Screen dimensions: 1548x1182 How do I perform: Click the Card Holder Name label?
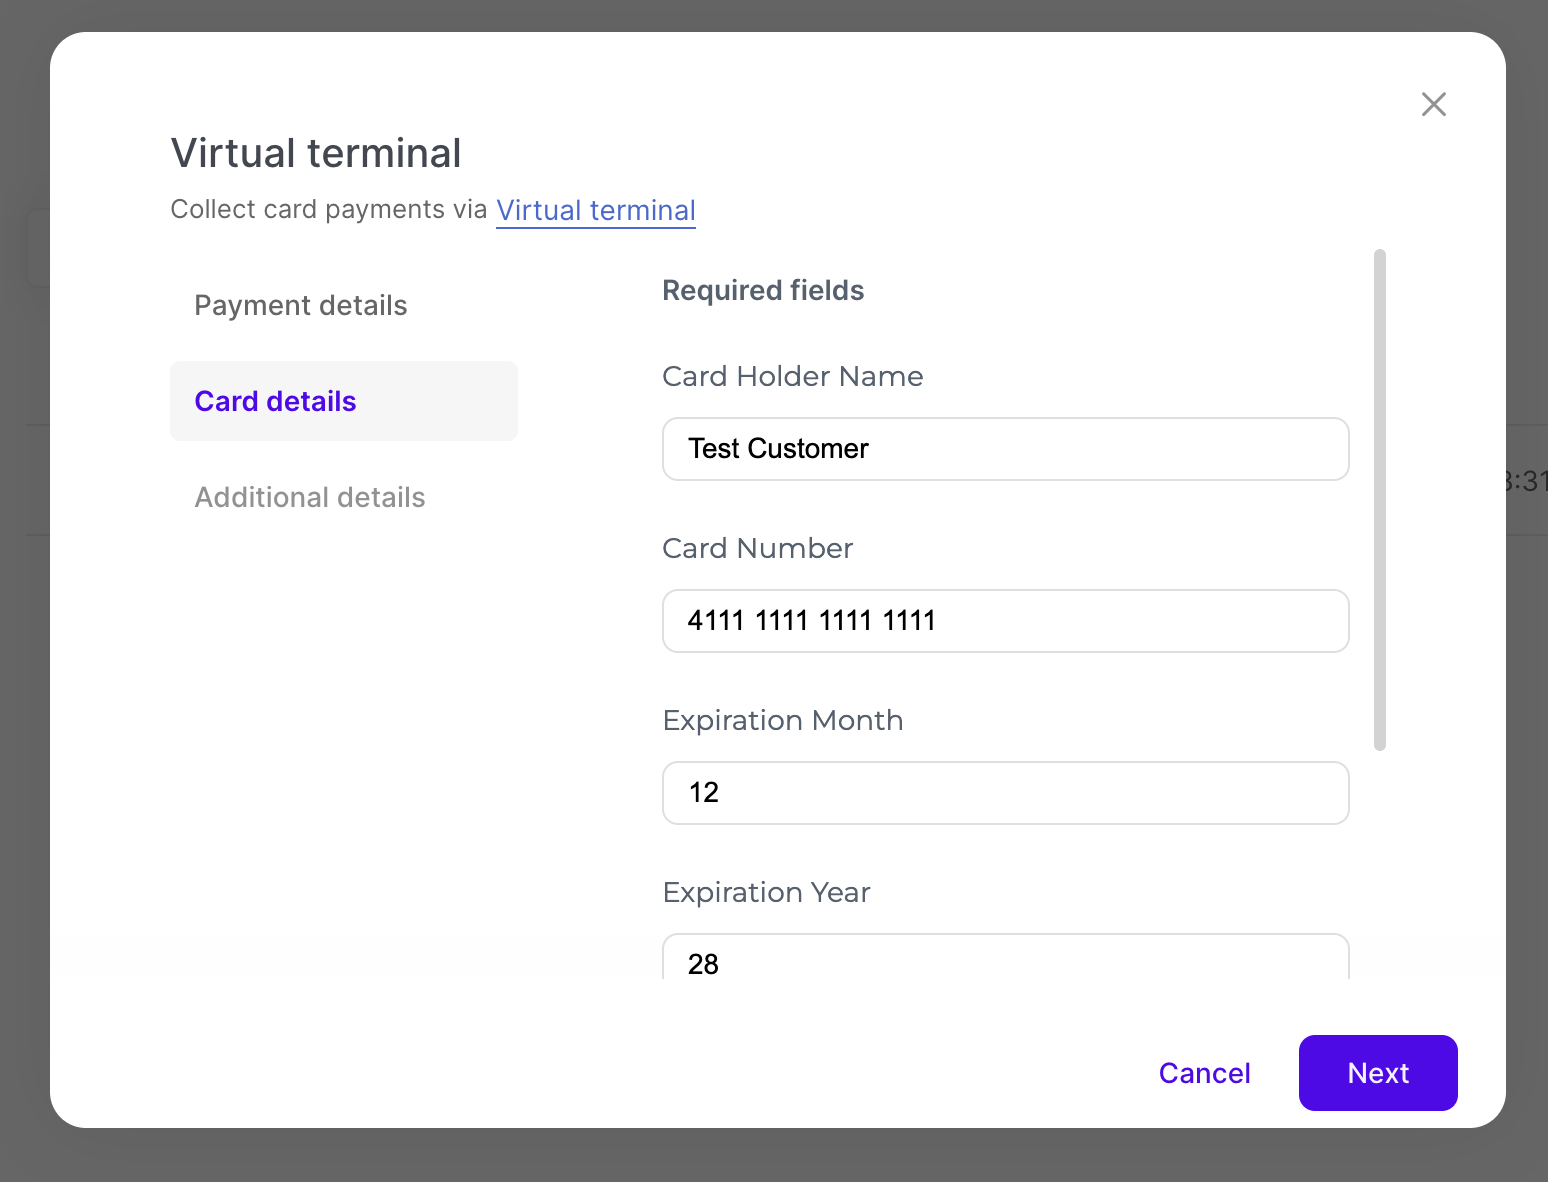(793, 376)
